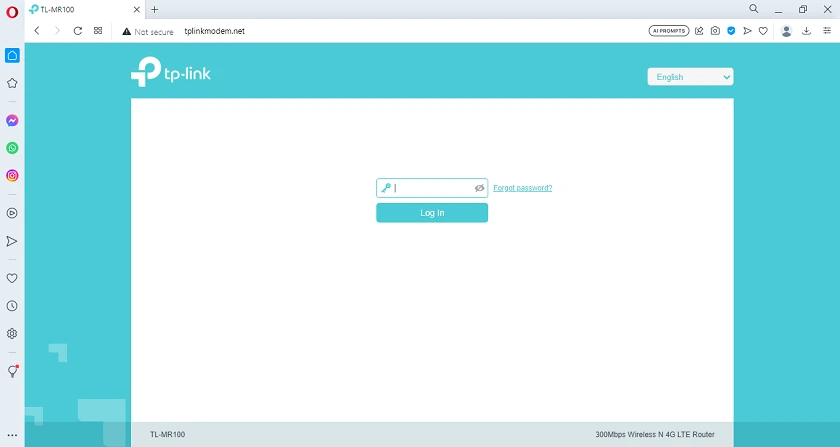
Task: Open the Downloads icon
Action: point(806,31)
